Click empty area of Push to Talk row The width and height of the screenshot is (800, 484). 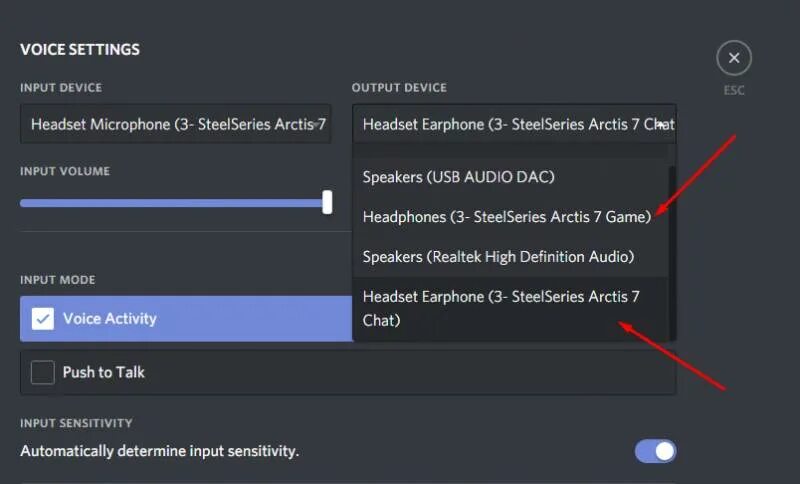(400, 372)
